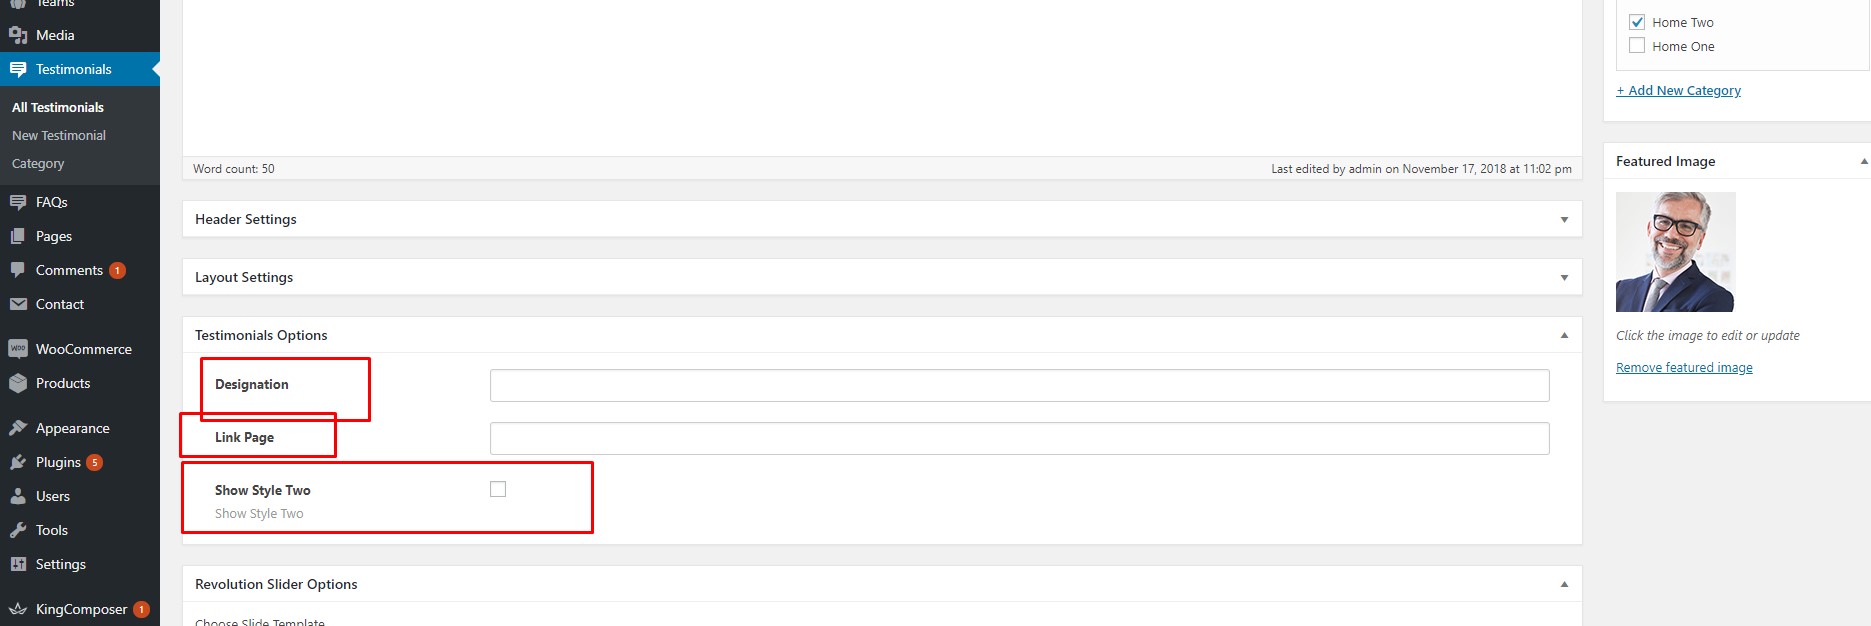Click Remove featured image link
Image resolution: width=1871 pixels, height=626 pixels.
(1684, 367)
